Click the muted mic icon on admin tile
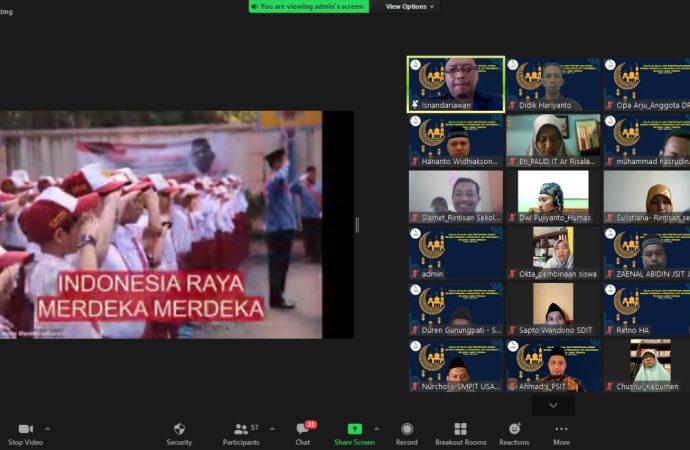 point(415,274)
